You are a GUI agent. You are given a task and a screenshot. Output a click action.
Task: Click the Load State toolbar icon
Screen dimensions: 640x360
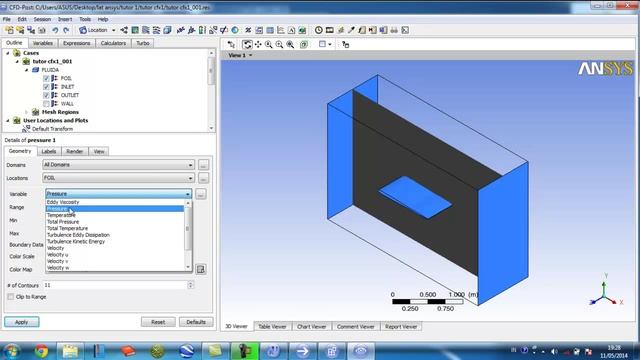pos(20,30)
